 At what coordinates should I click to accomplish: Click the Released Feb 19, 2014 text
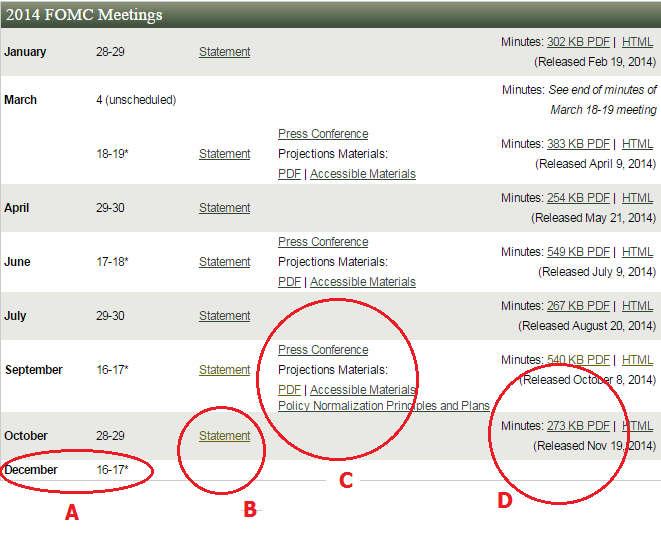tap(595, 62)
